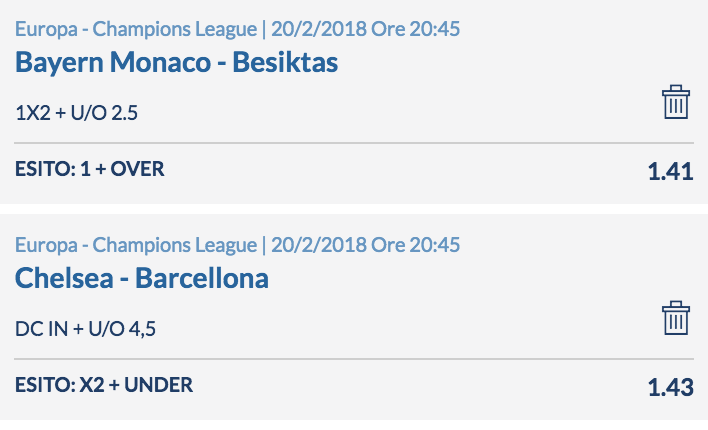The height and width of the screenshot is (430, 708).
Task: Click the DC IN + U/O 4,5 market label
Action: pos(85,329)
